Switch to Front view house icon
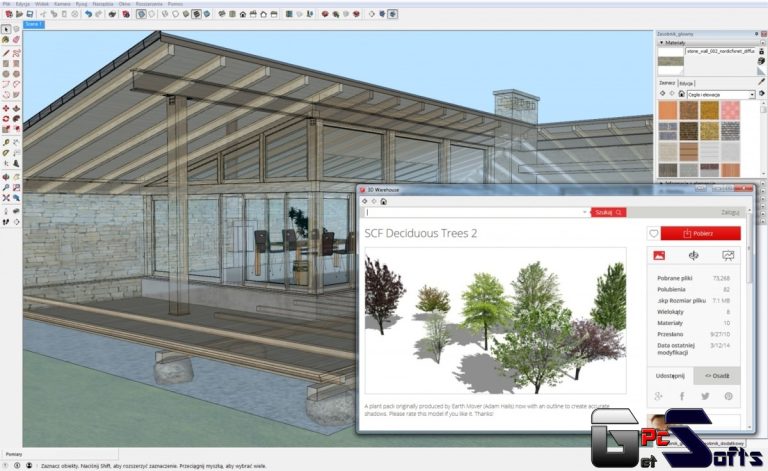768x471 pixels. pos(243,14)
